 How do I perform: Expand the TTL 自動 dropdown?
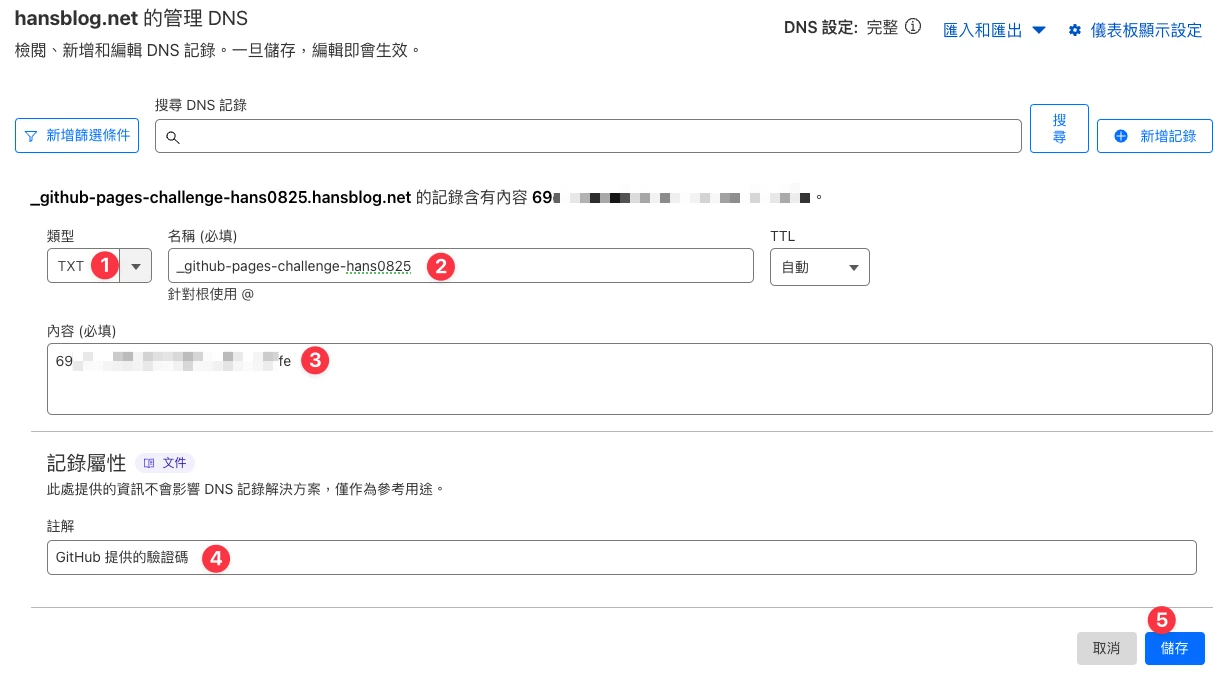coord(820,267)
